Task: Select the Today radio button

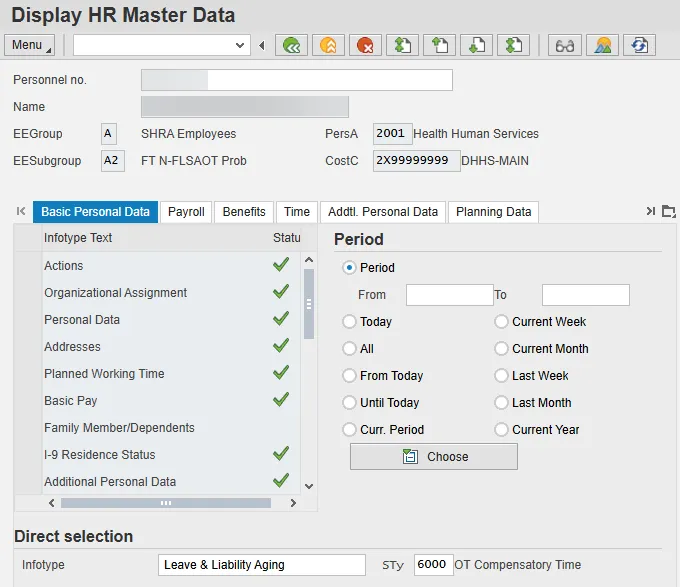Action: 350,322
